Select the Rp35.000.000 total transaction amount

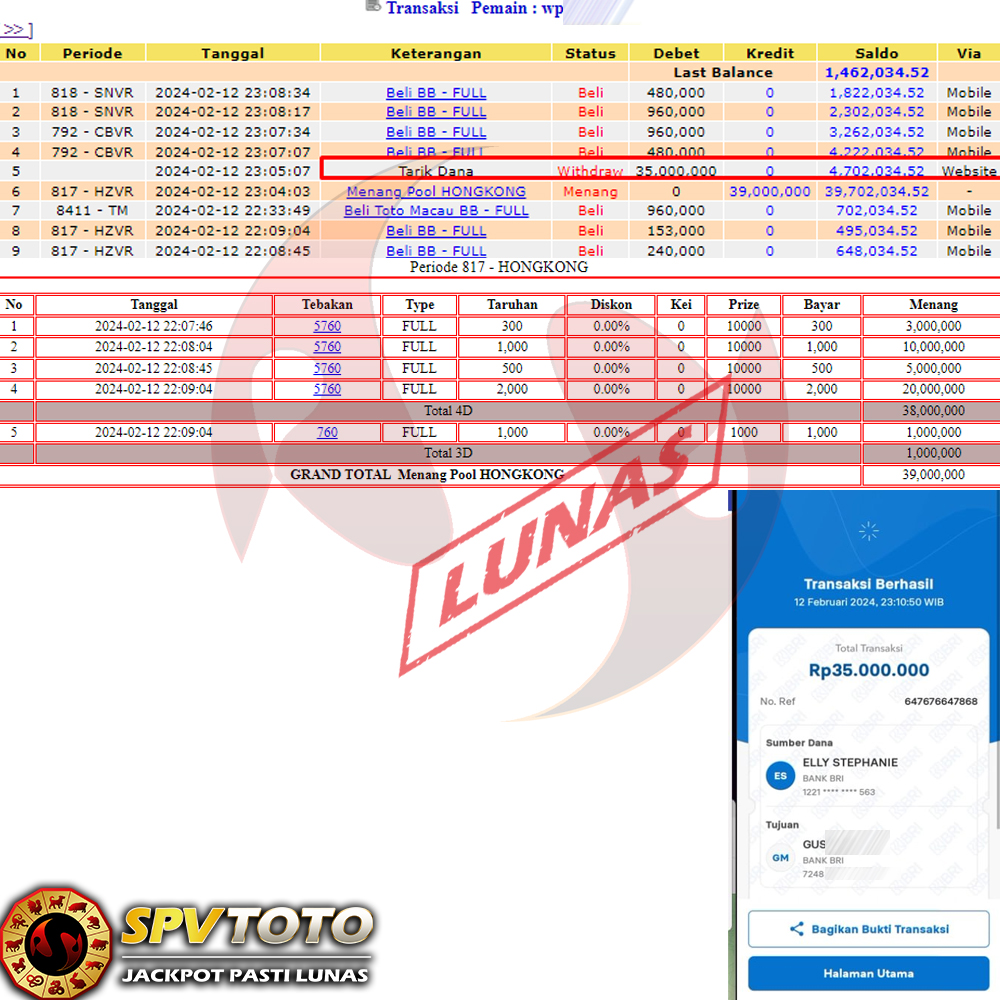click(869, 670)
